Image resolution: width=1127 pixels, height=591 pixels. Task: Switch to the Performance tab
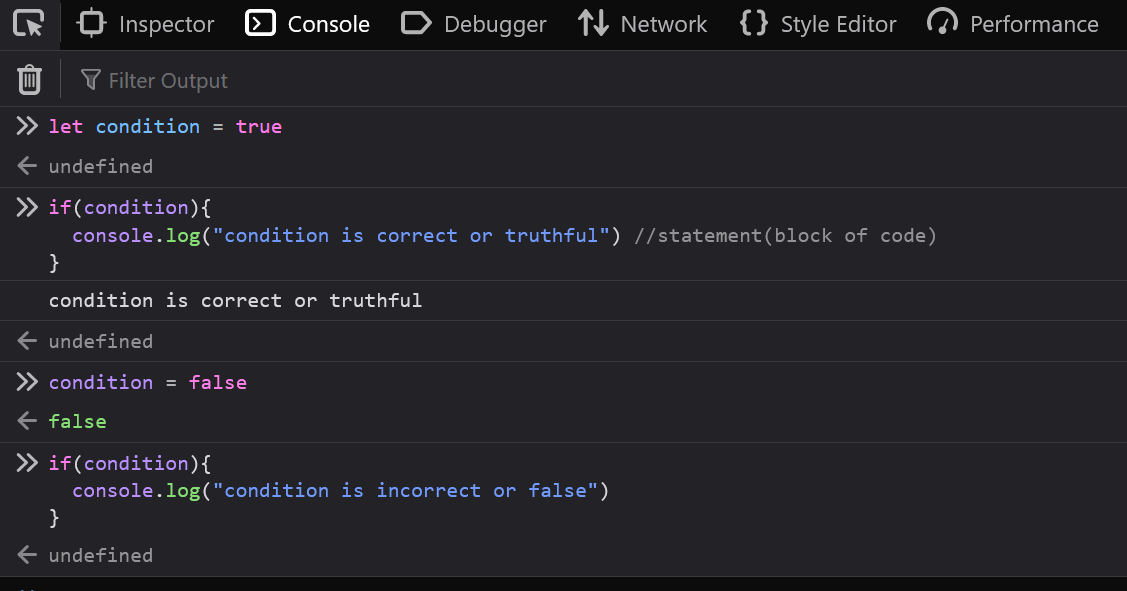tap(1034, 24)
